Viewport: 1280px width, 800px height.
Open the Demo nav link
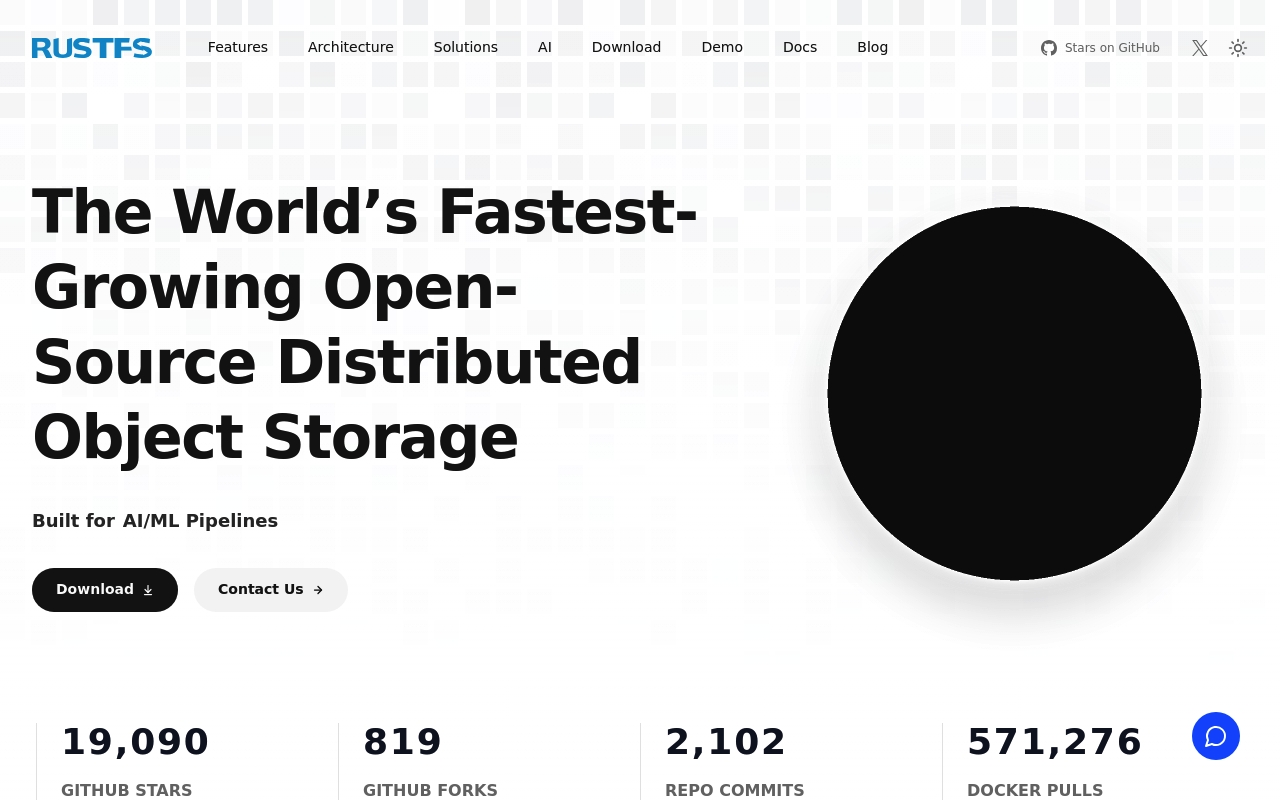722,47
